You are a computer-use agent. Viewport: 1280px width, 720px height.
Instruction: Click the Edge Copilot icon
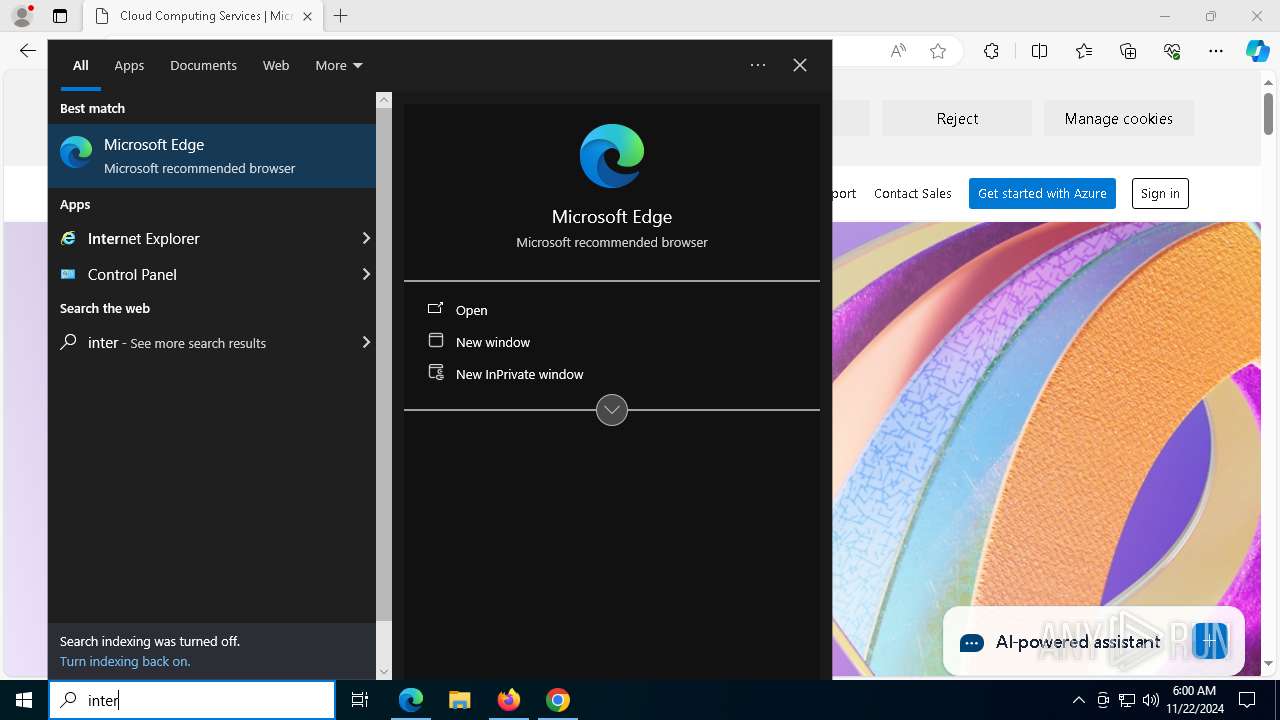[1257, 51]
